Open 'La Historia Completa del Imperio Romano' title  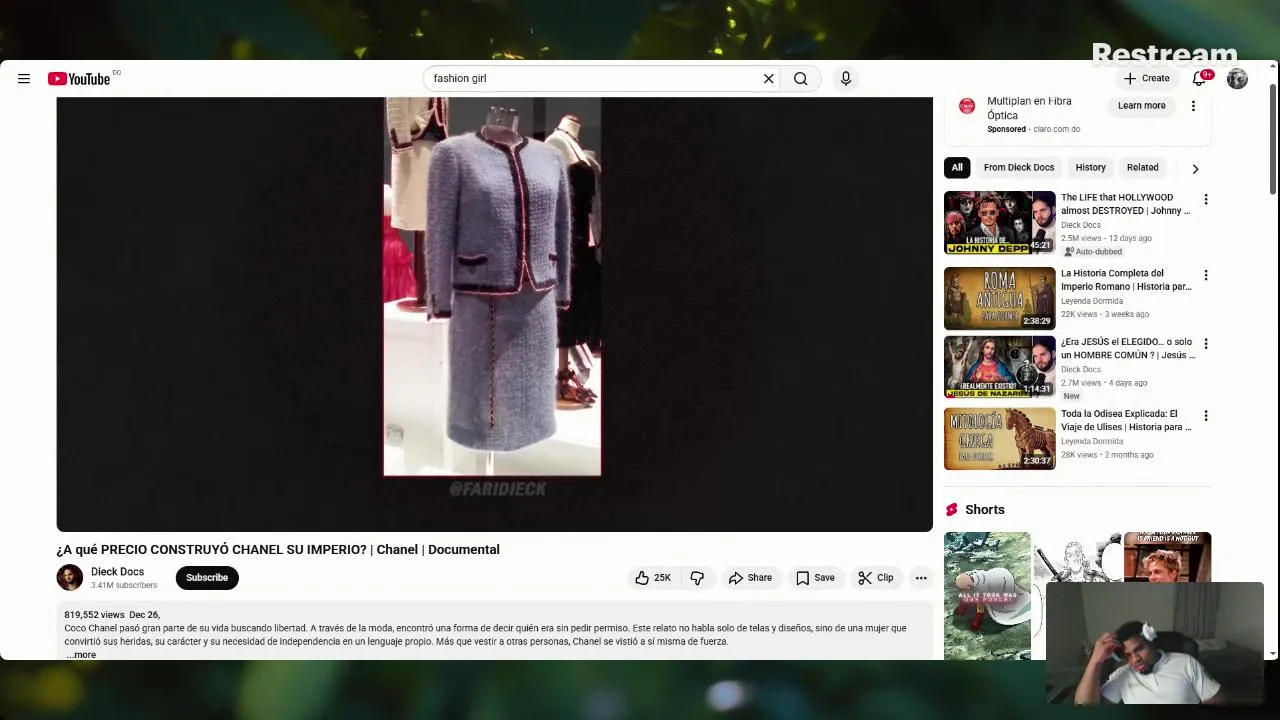tap(1126, 280)
